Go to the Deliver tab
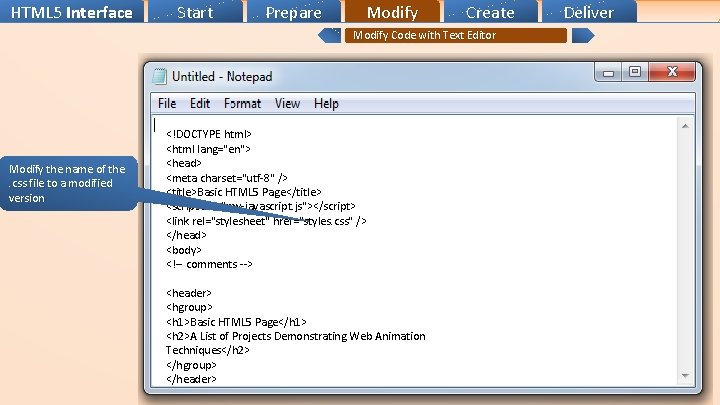 (589, 11)
